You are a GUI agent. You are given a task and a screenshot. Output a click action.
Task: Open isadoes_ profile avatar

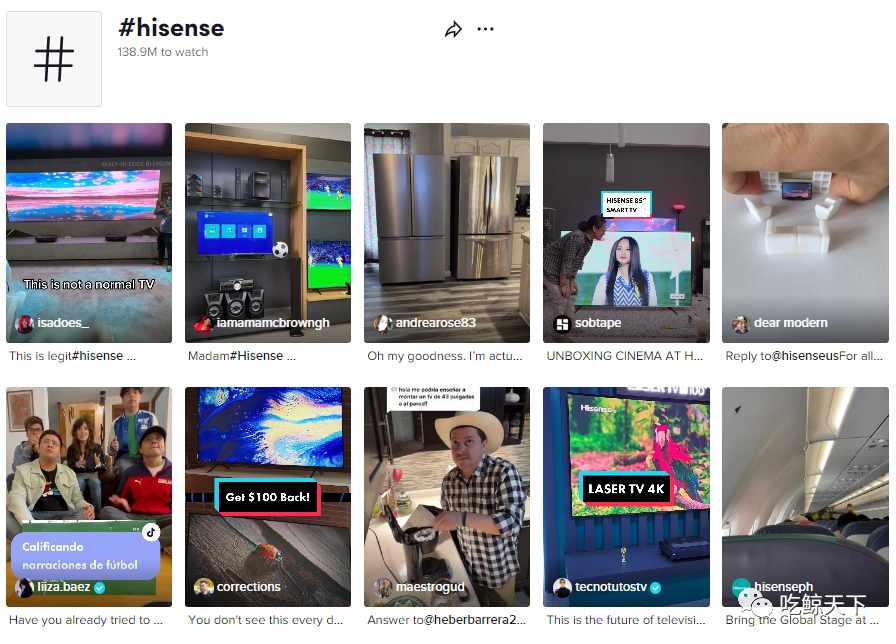(24, 323)
